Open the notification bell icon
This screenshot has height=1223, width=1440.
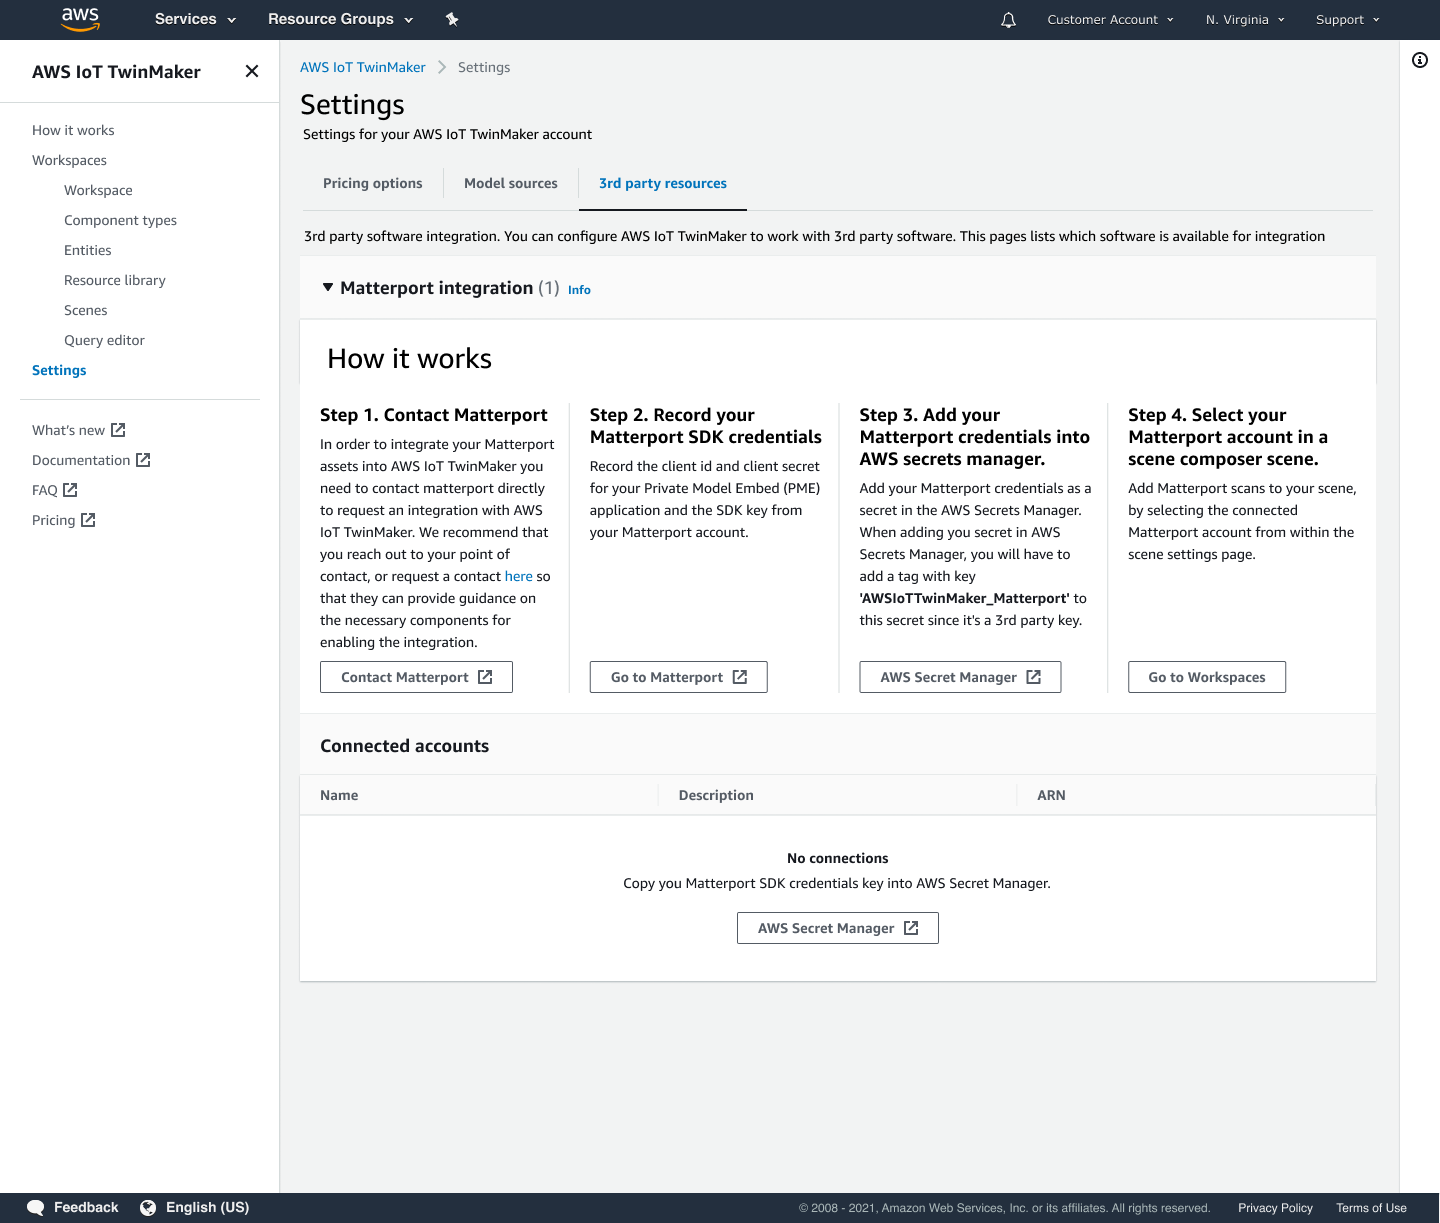(1007, 19)
